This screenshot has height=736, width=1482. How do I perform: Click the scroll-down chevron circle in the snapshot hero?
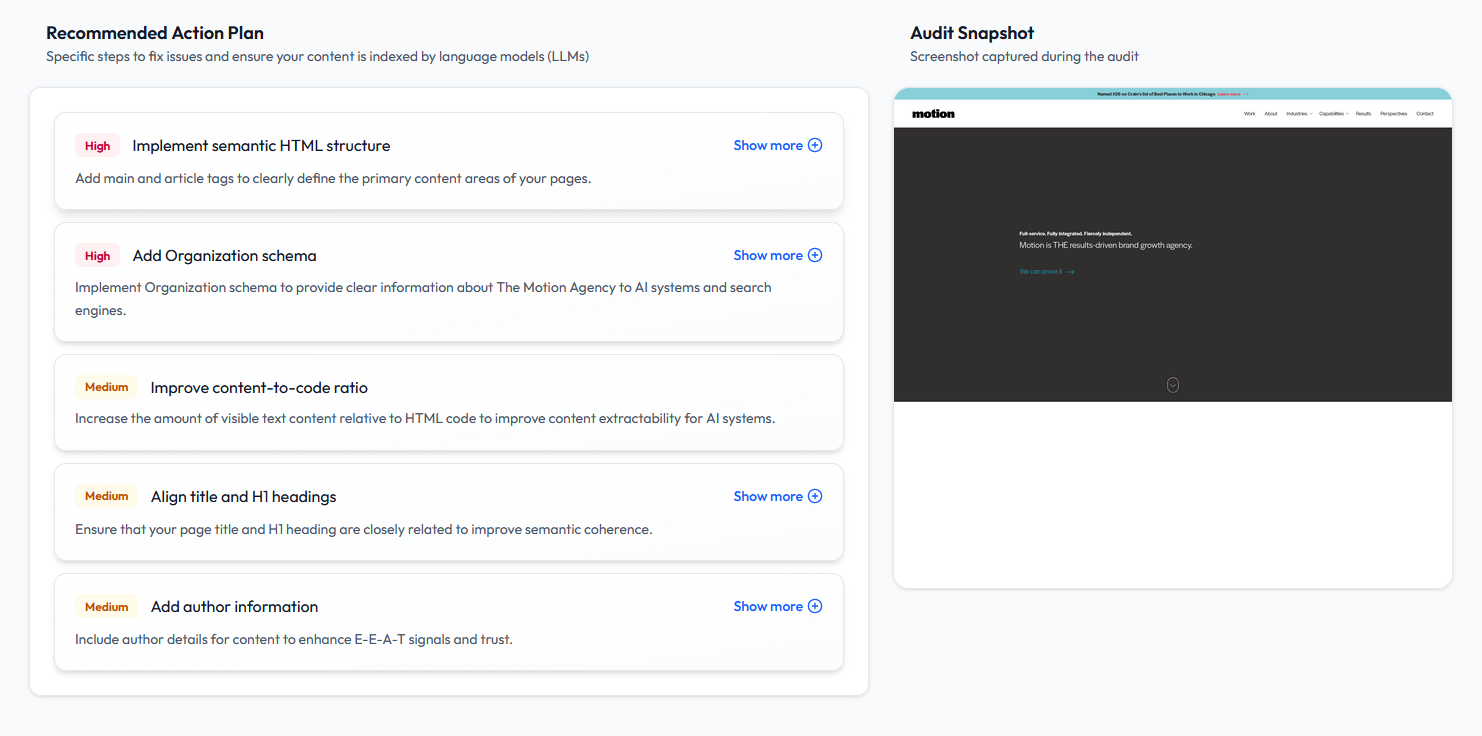(1172, 384)
